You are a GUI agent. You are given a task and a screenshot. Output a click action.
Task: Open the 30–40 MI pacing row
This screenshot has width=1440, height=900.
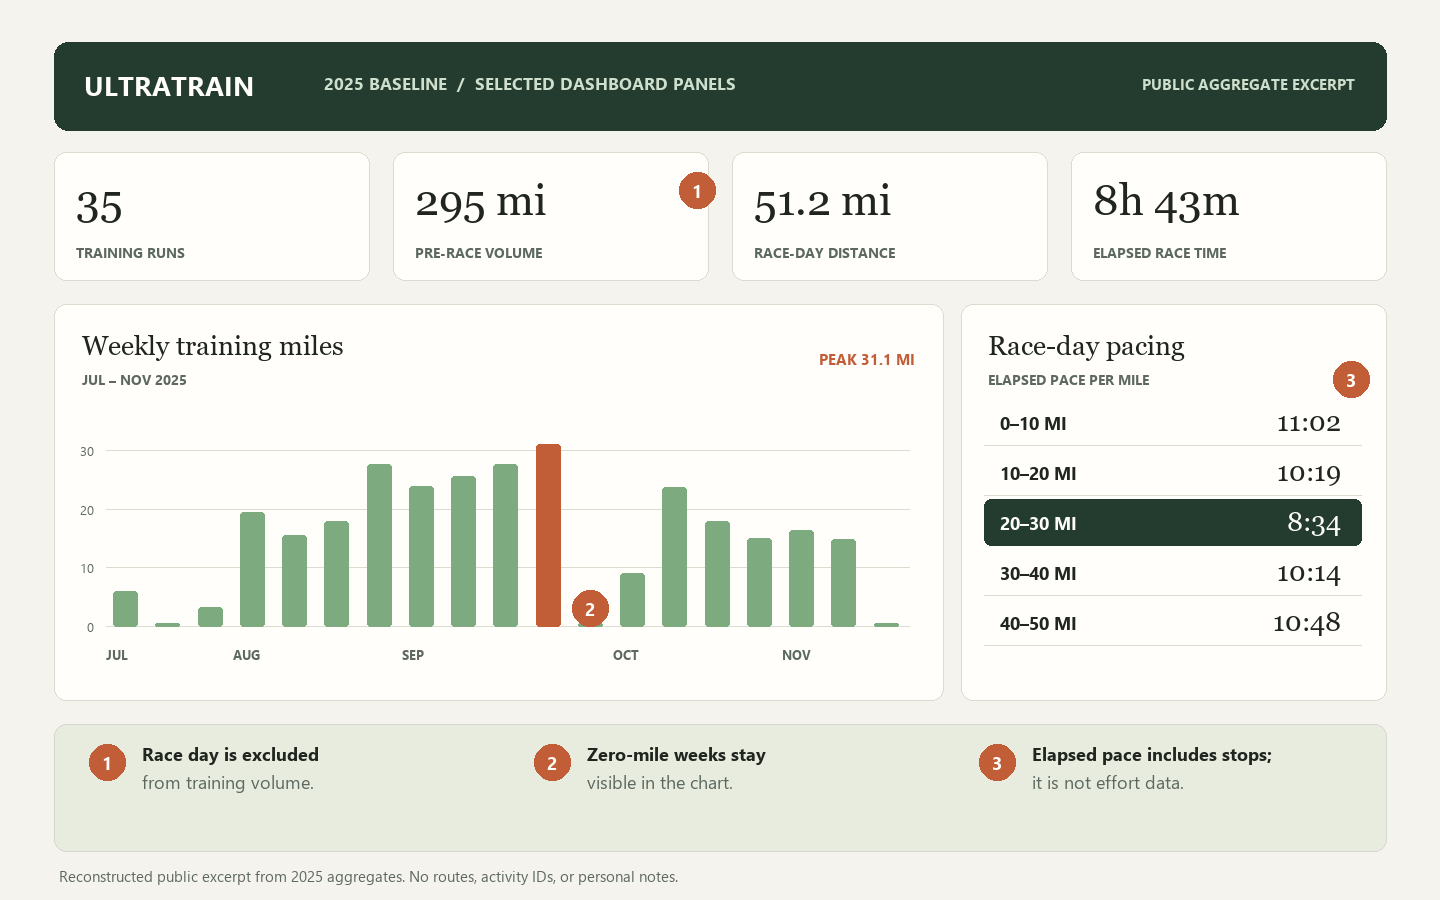[1173, 573]
